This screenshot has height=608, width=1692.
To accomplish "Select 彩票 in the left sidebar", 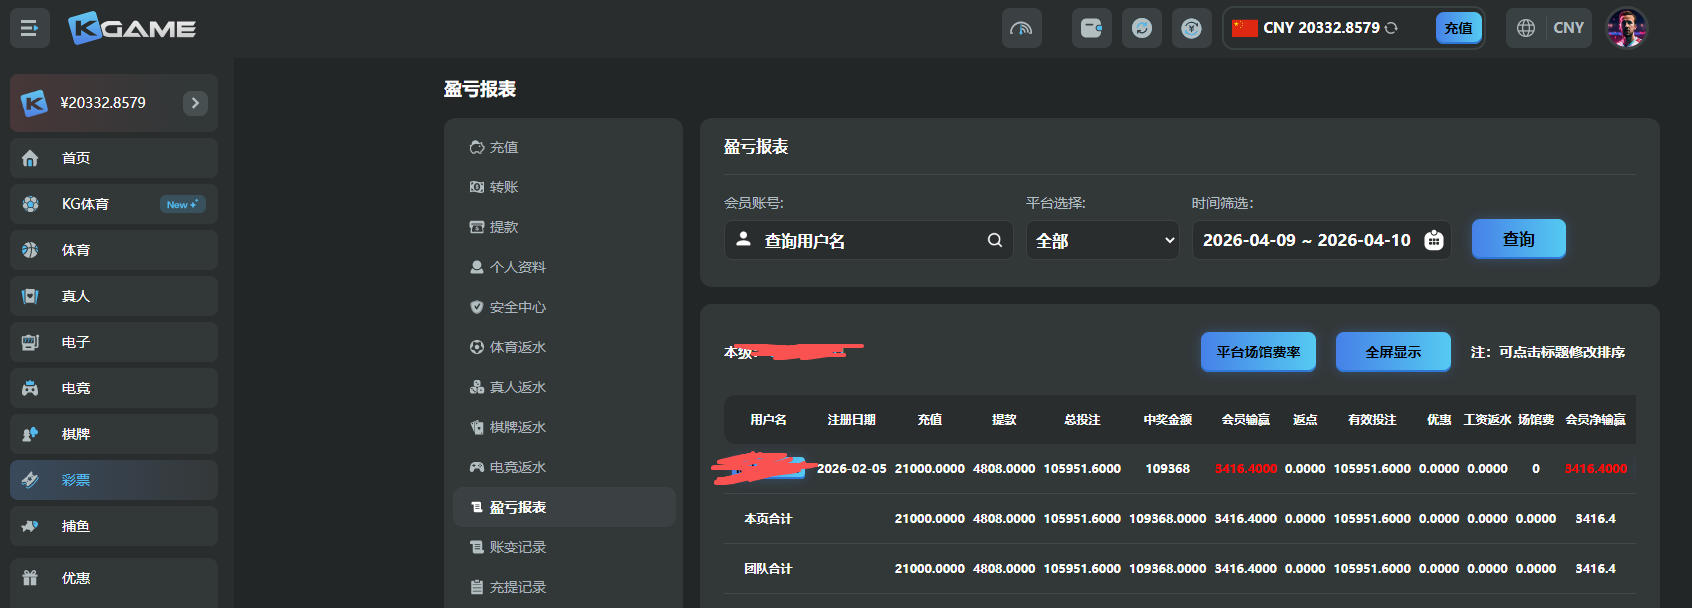I will pyautogui.click(x=76, y=480).
